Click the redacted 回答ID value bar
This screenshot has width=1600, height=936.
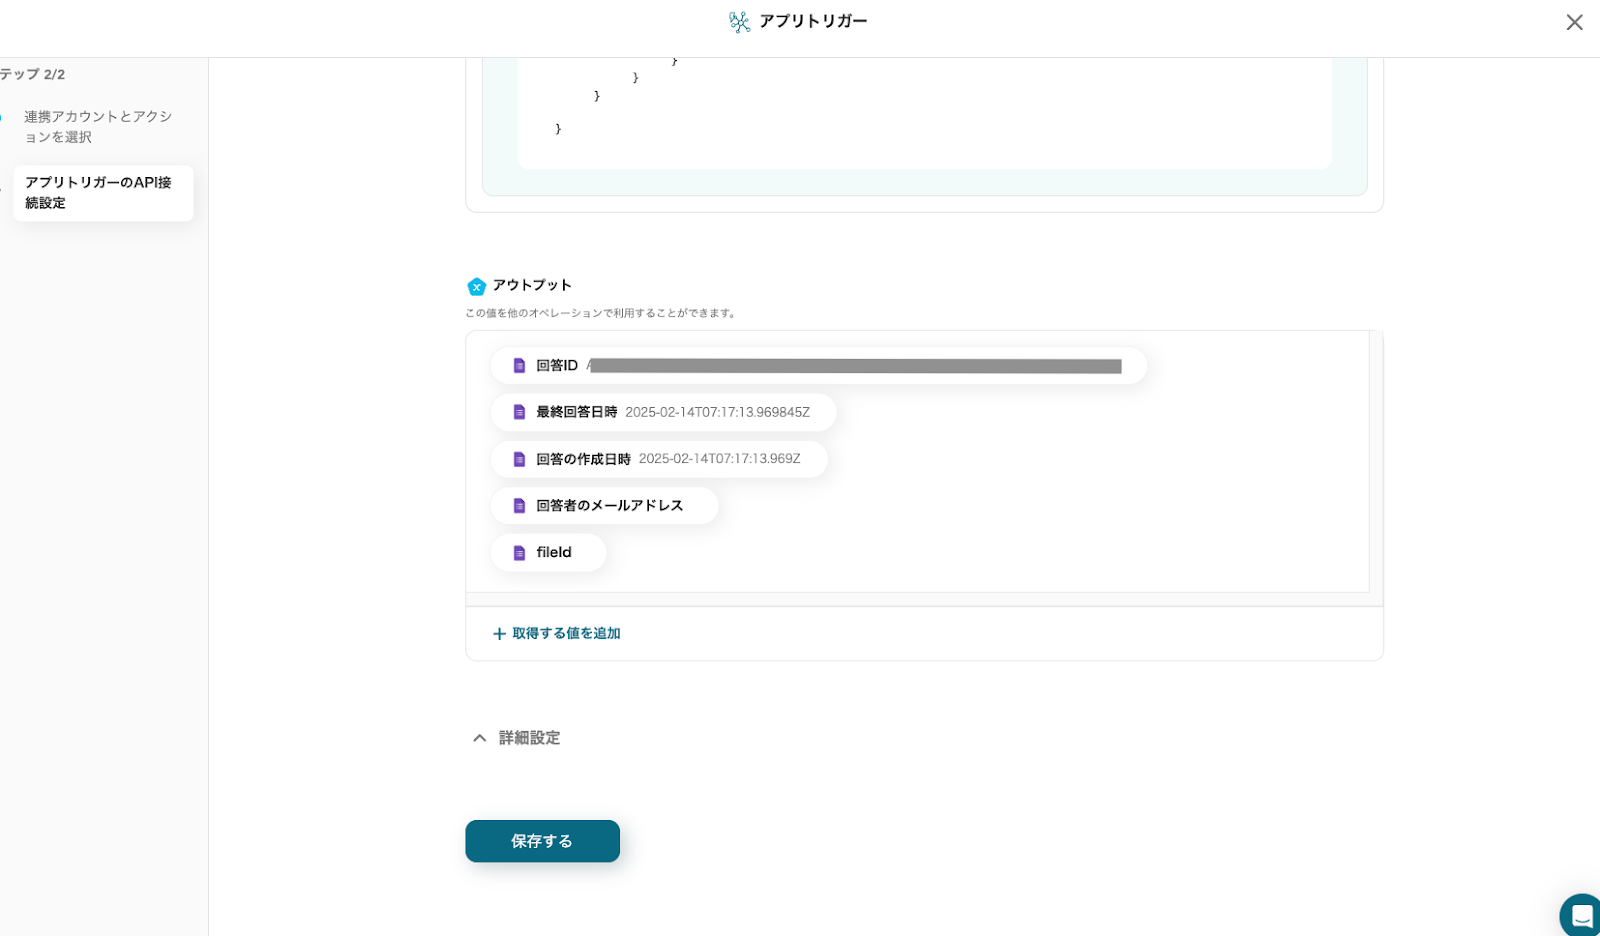point(855,366)
